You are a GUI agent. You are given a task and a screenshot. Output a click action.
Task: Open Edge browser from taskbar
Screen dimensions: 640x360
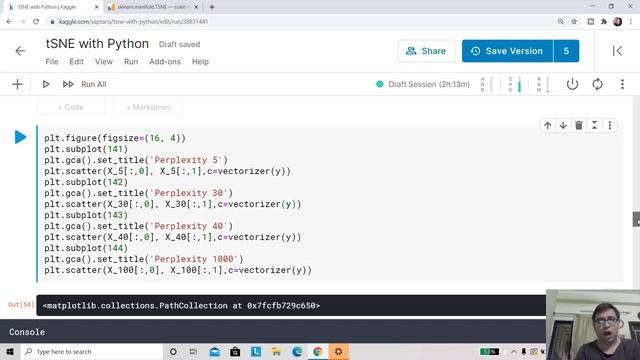point(297,351)
